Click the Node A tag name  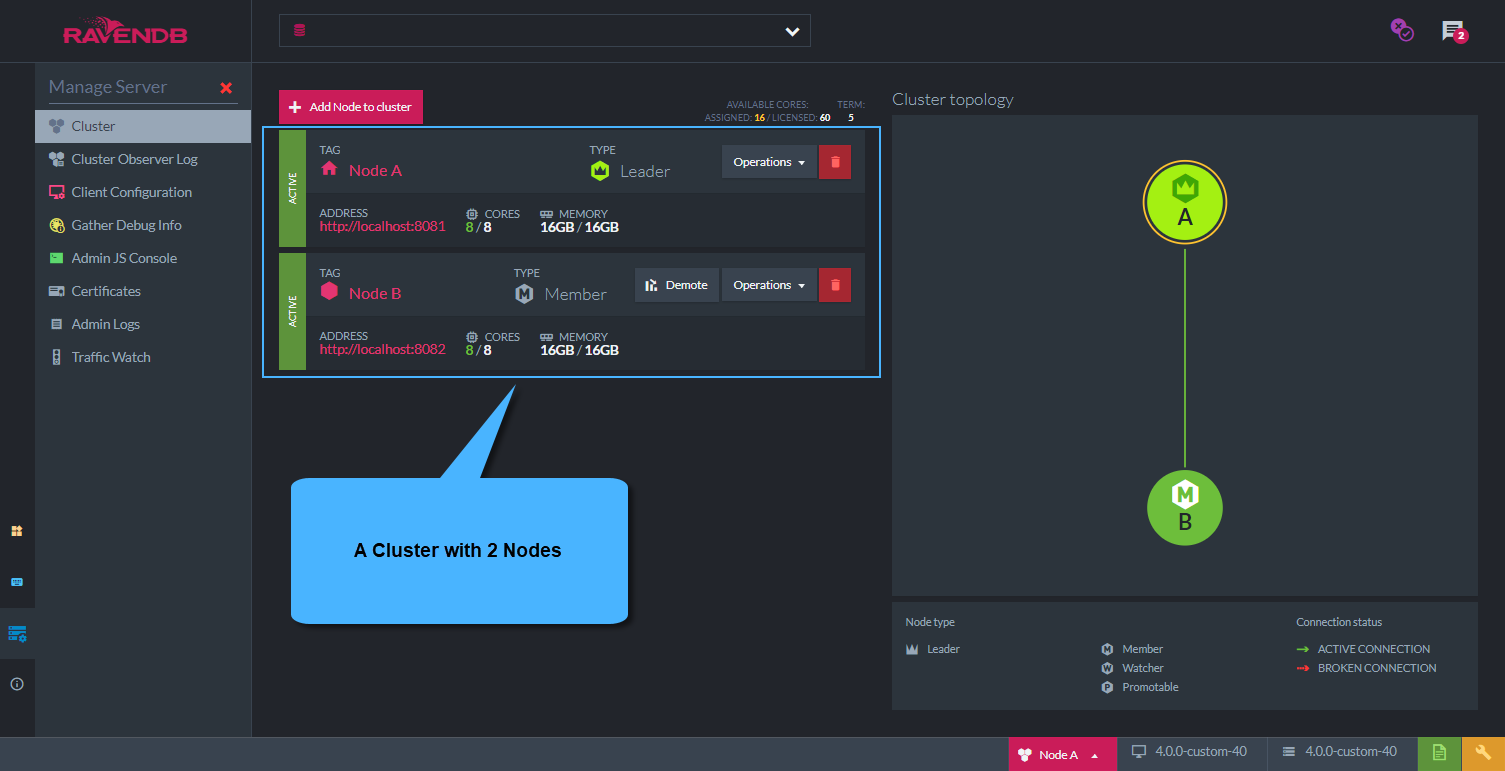point(375,171)
